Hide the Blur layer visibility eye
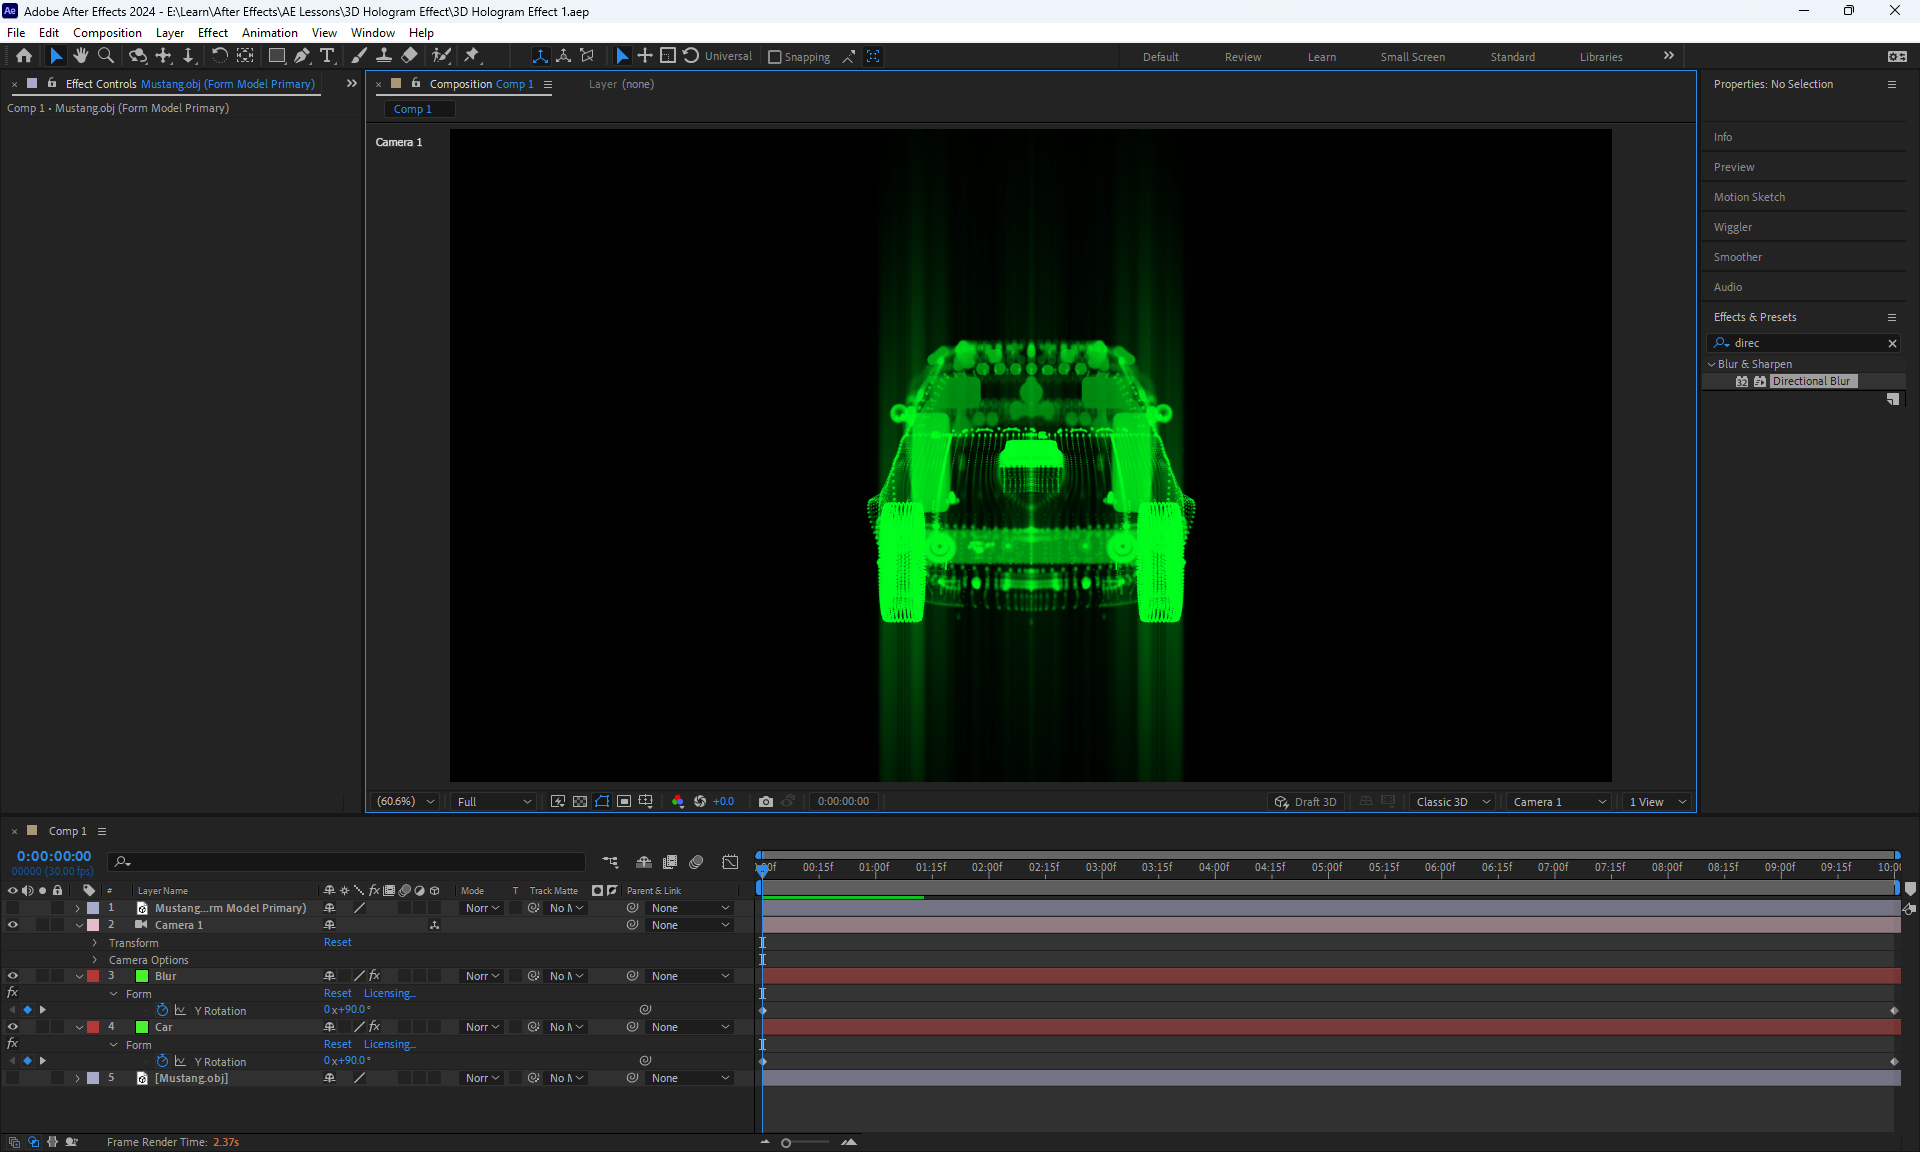 tap(13, 976)
